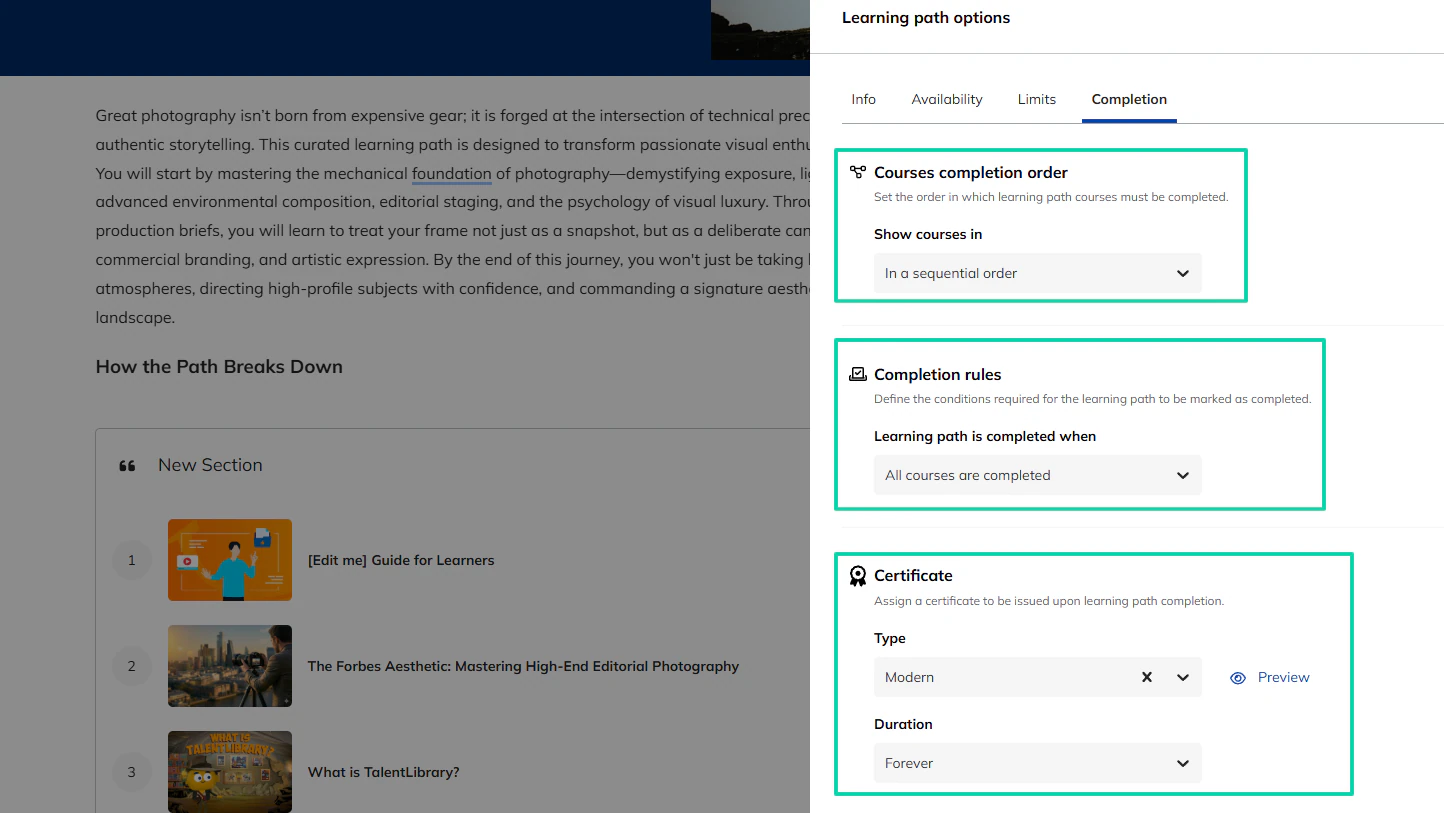The image size is (1444, 813).
Task: Click the certificate 'Duration' label
Action: click(x=903, y=724)
